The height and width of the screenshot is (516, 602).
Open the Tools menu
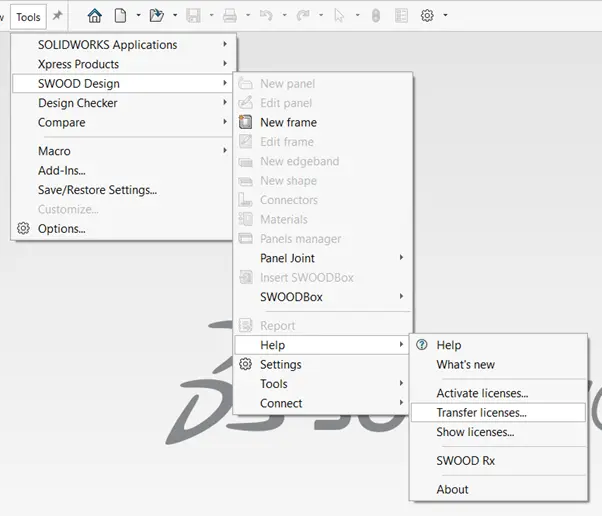tap(28, 17)
